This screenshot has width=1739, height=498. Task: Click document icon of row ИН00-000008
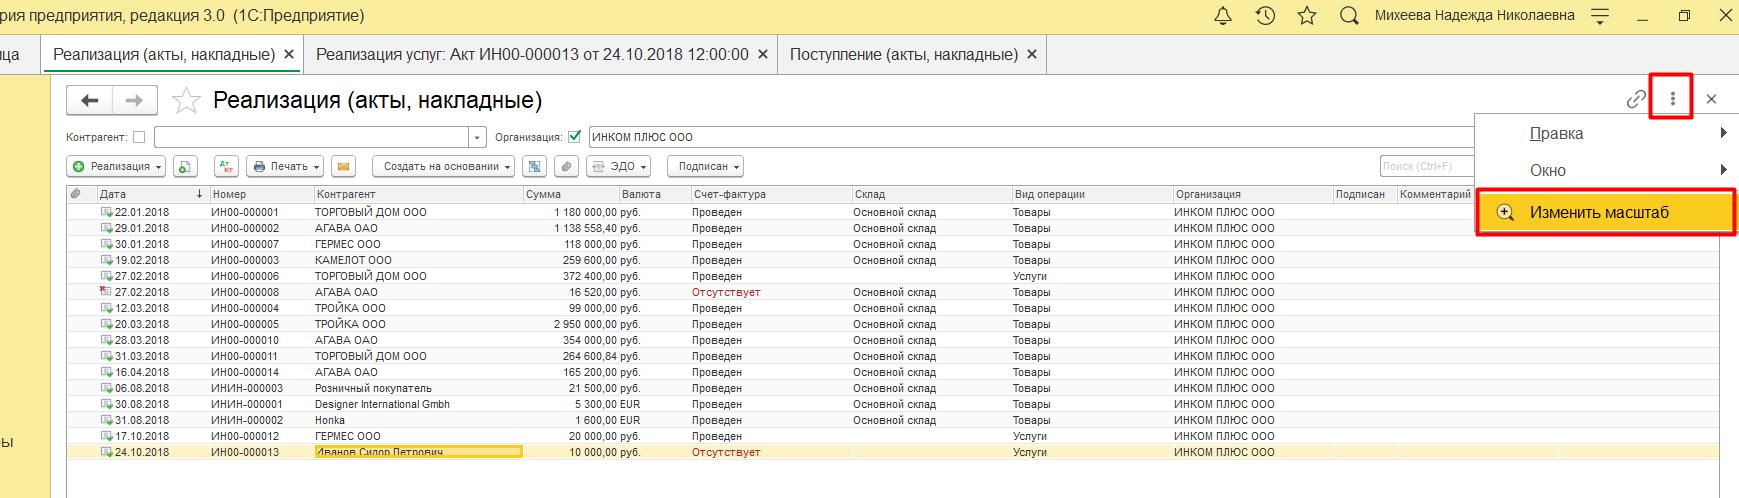tap(105, 292)
